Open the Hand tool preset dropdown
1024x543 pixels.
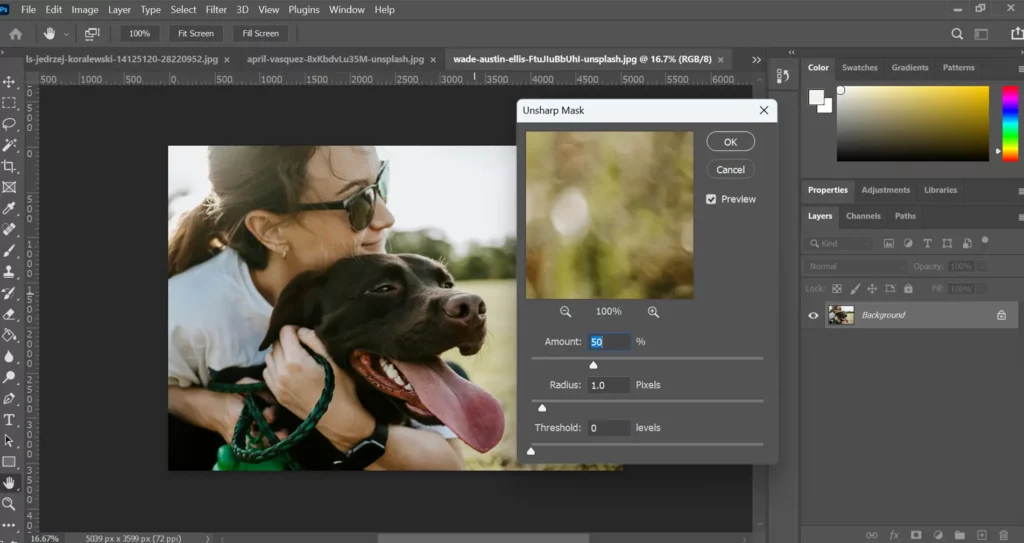[66, 34]
